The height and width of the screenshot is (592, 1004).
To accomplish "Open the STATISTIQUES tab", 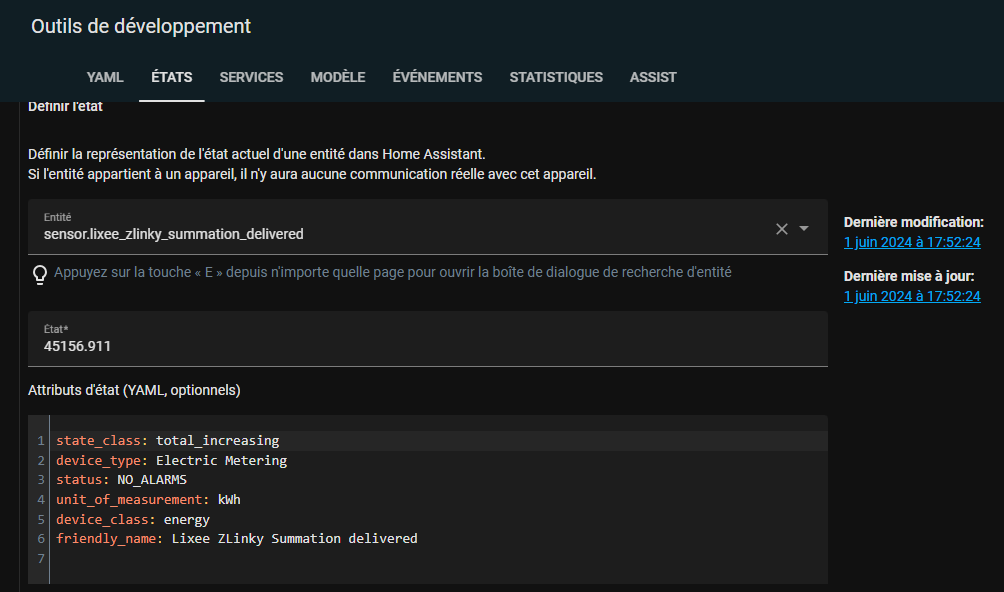I will point(556,77).
